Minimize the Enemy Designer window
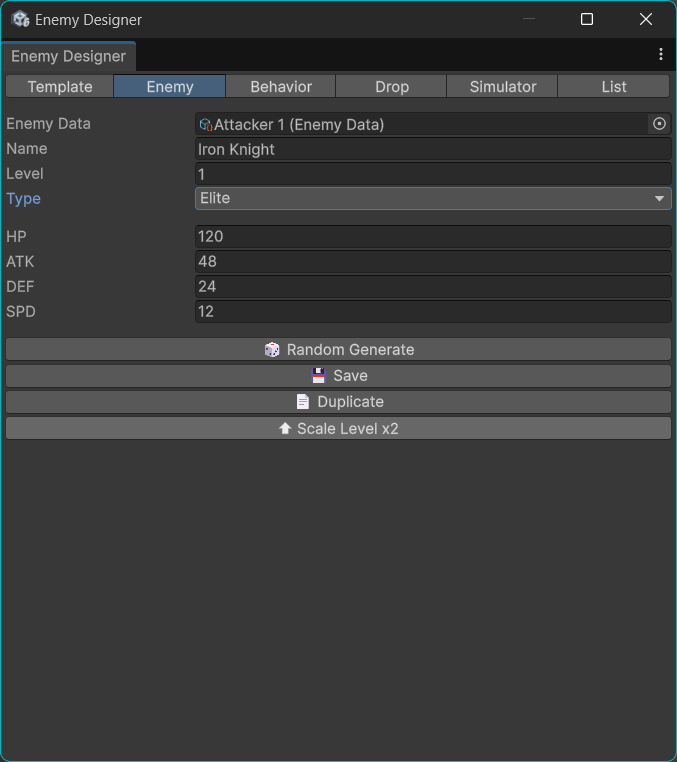 click(529, 19)
